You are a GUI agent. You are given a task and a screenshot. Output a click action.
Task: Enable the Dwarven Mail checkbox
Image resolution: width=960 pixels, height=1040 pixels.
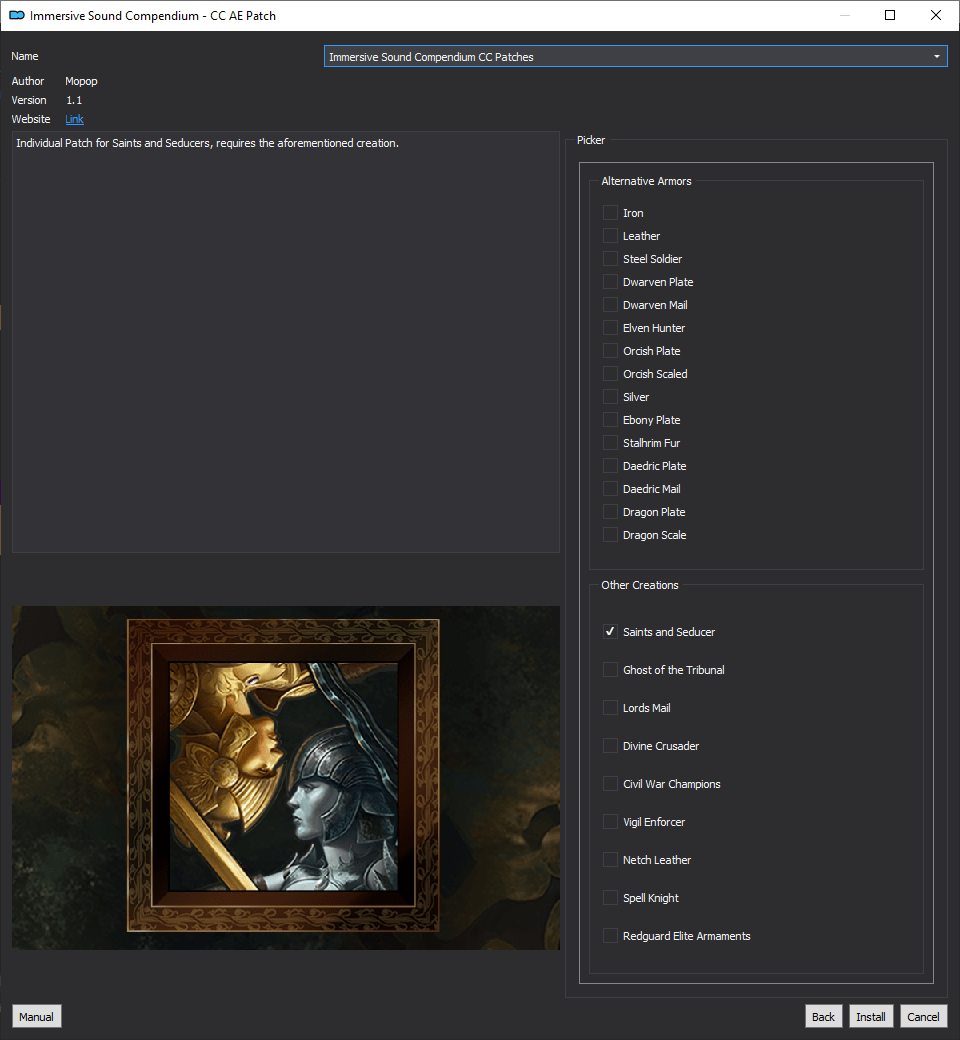pos(610,305)
